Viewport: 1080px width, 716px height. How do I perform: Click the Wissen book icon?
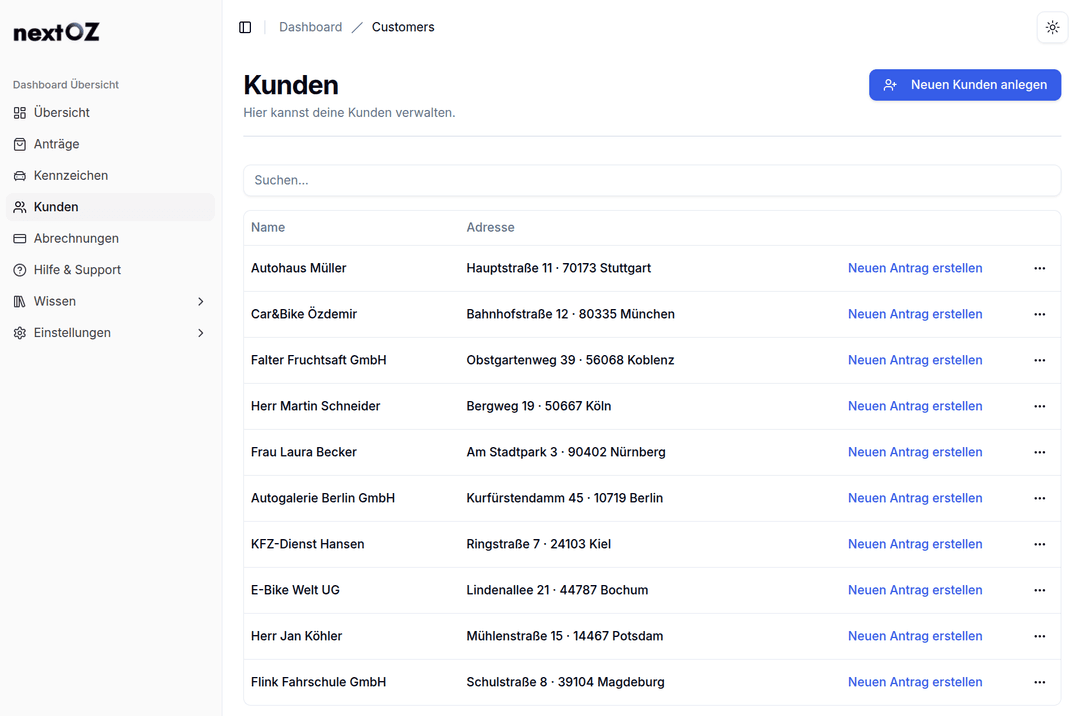tap(20, 301)
